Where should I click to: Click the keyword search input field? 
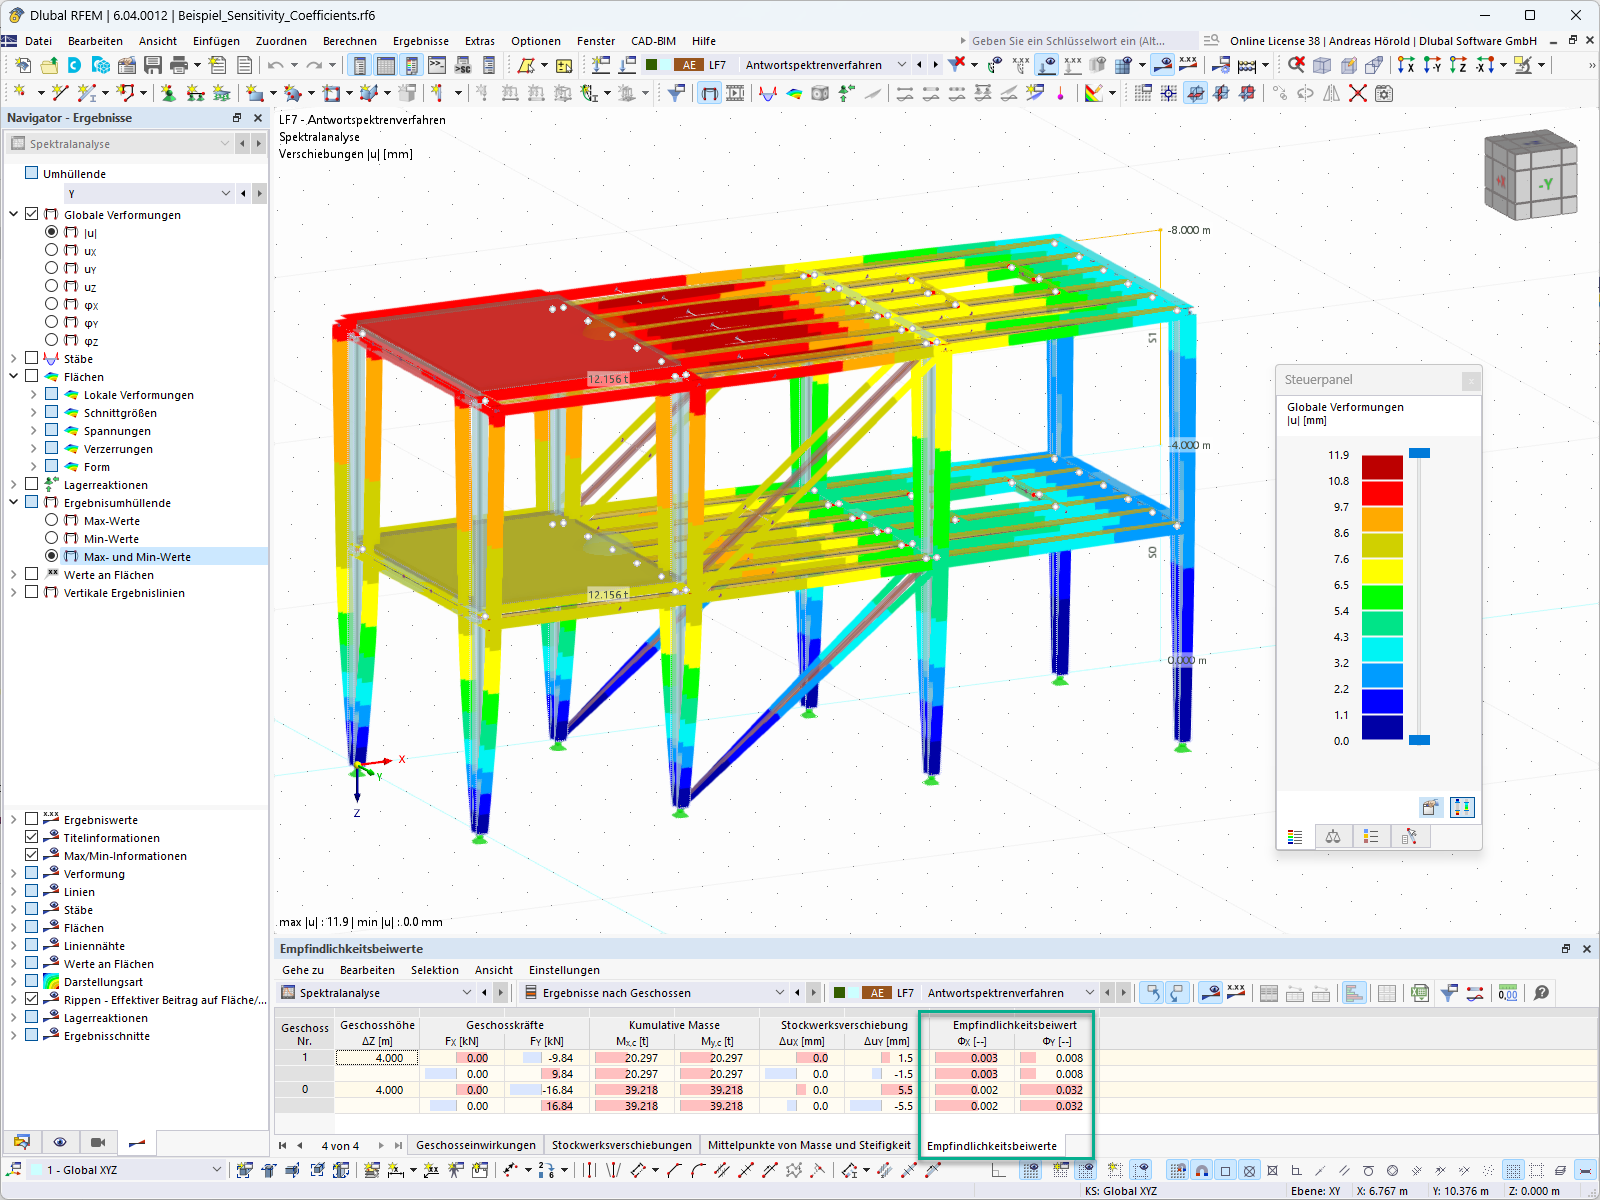[1084, 41]
